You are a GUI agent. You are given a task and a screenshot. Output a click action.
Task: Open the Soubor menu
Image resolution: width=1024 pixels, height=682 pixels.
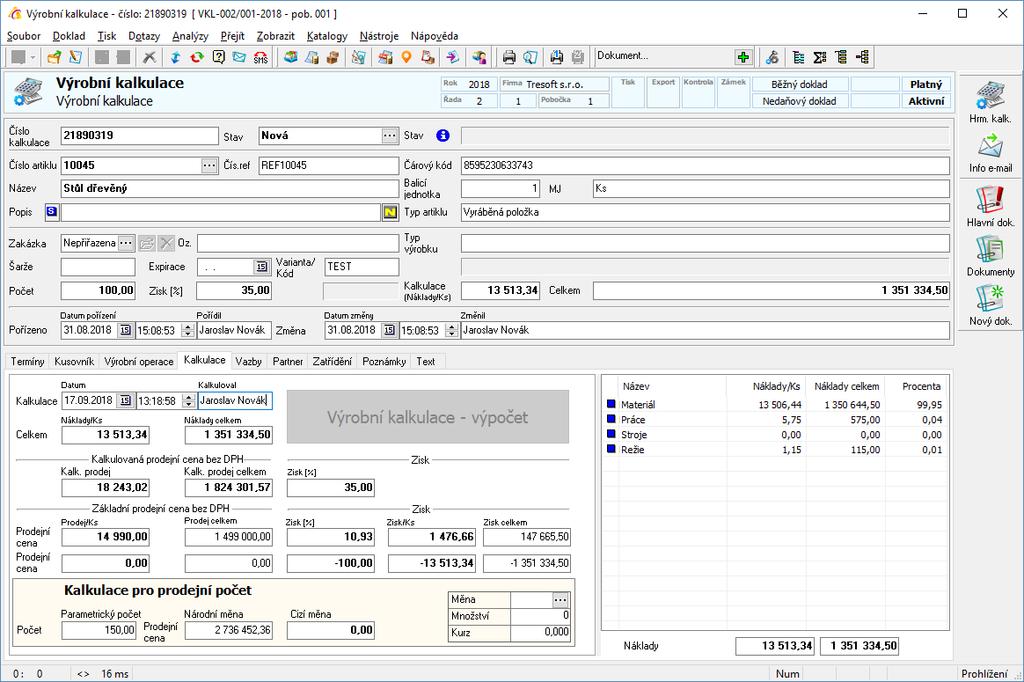pos(24,36)
